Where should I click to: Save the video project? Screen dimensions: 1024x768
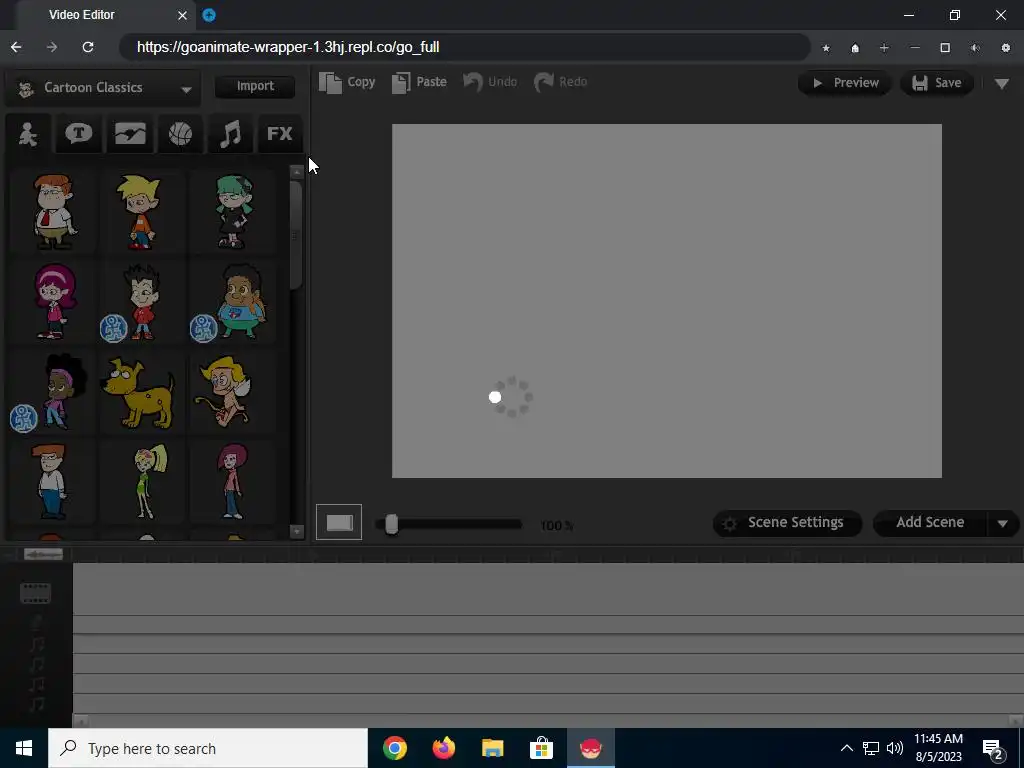[x=936, y=83]
